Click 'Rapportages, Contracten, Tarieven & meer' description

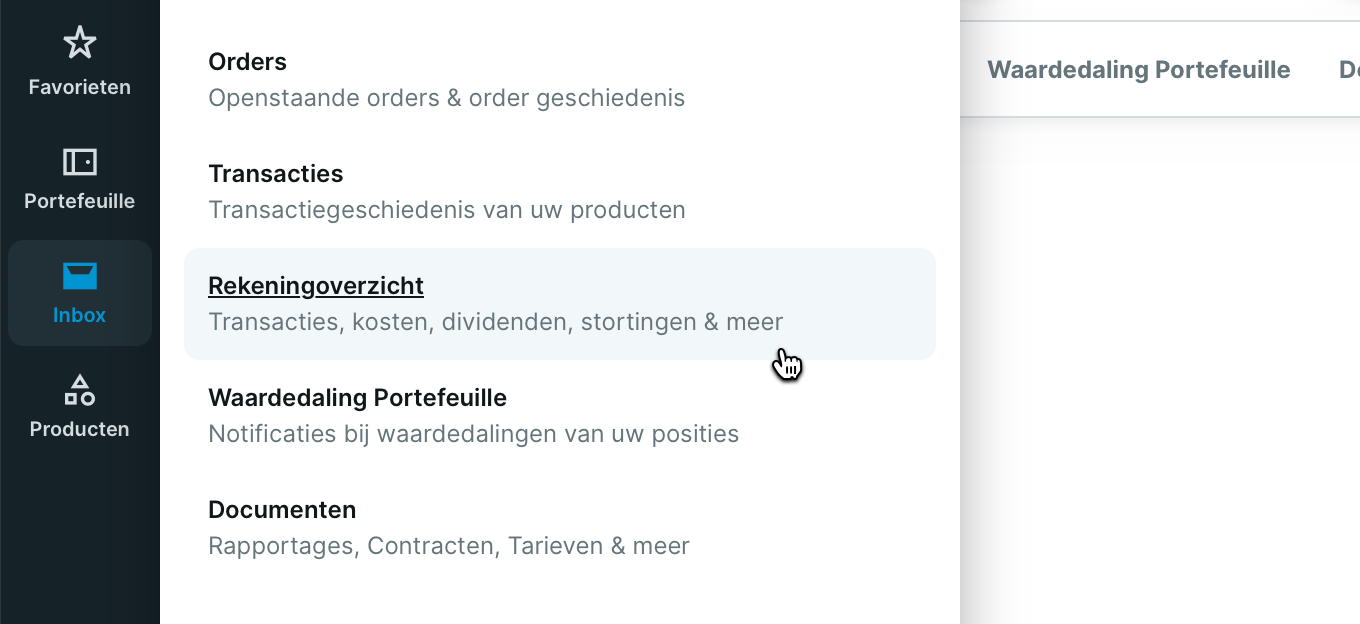pyautogui.click(x=448, y=546)
